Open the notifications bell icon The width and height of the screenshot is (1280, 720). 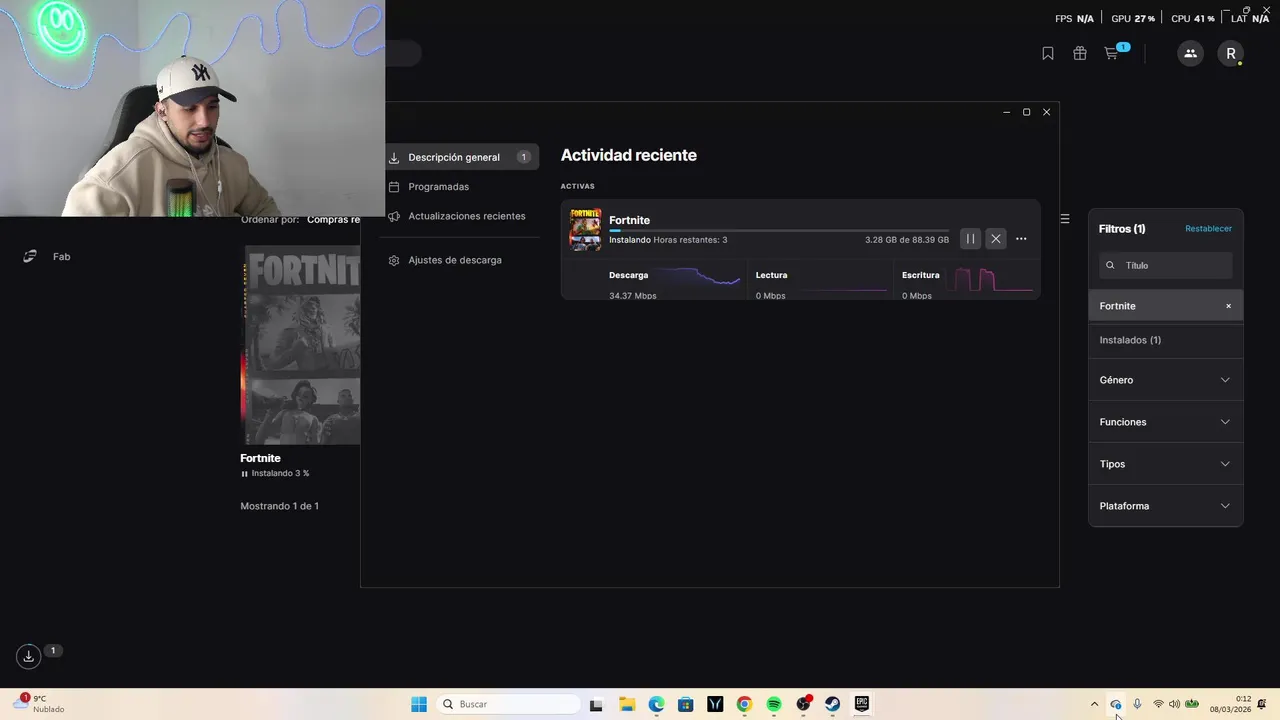pos(1262,704)
